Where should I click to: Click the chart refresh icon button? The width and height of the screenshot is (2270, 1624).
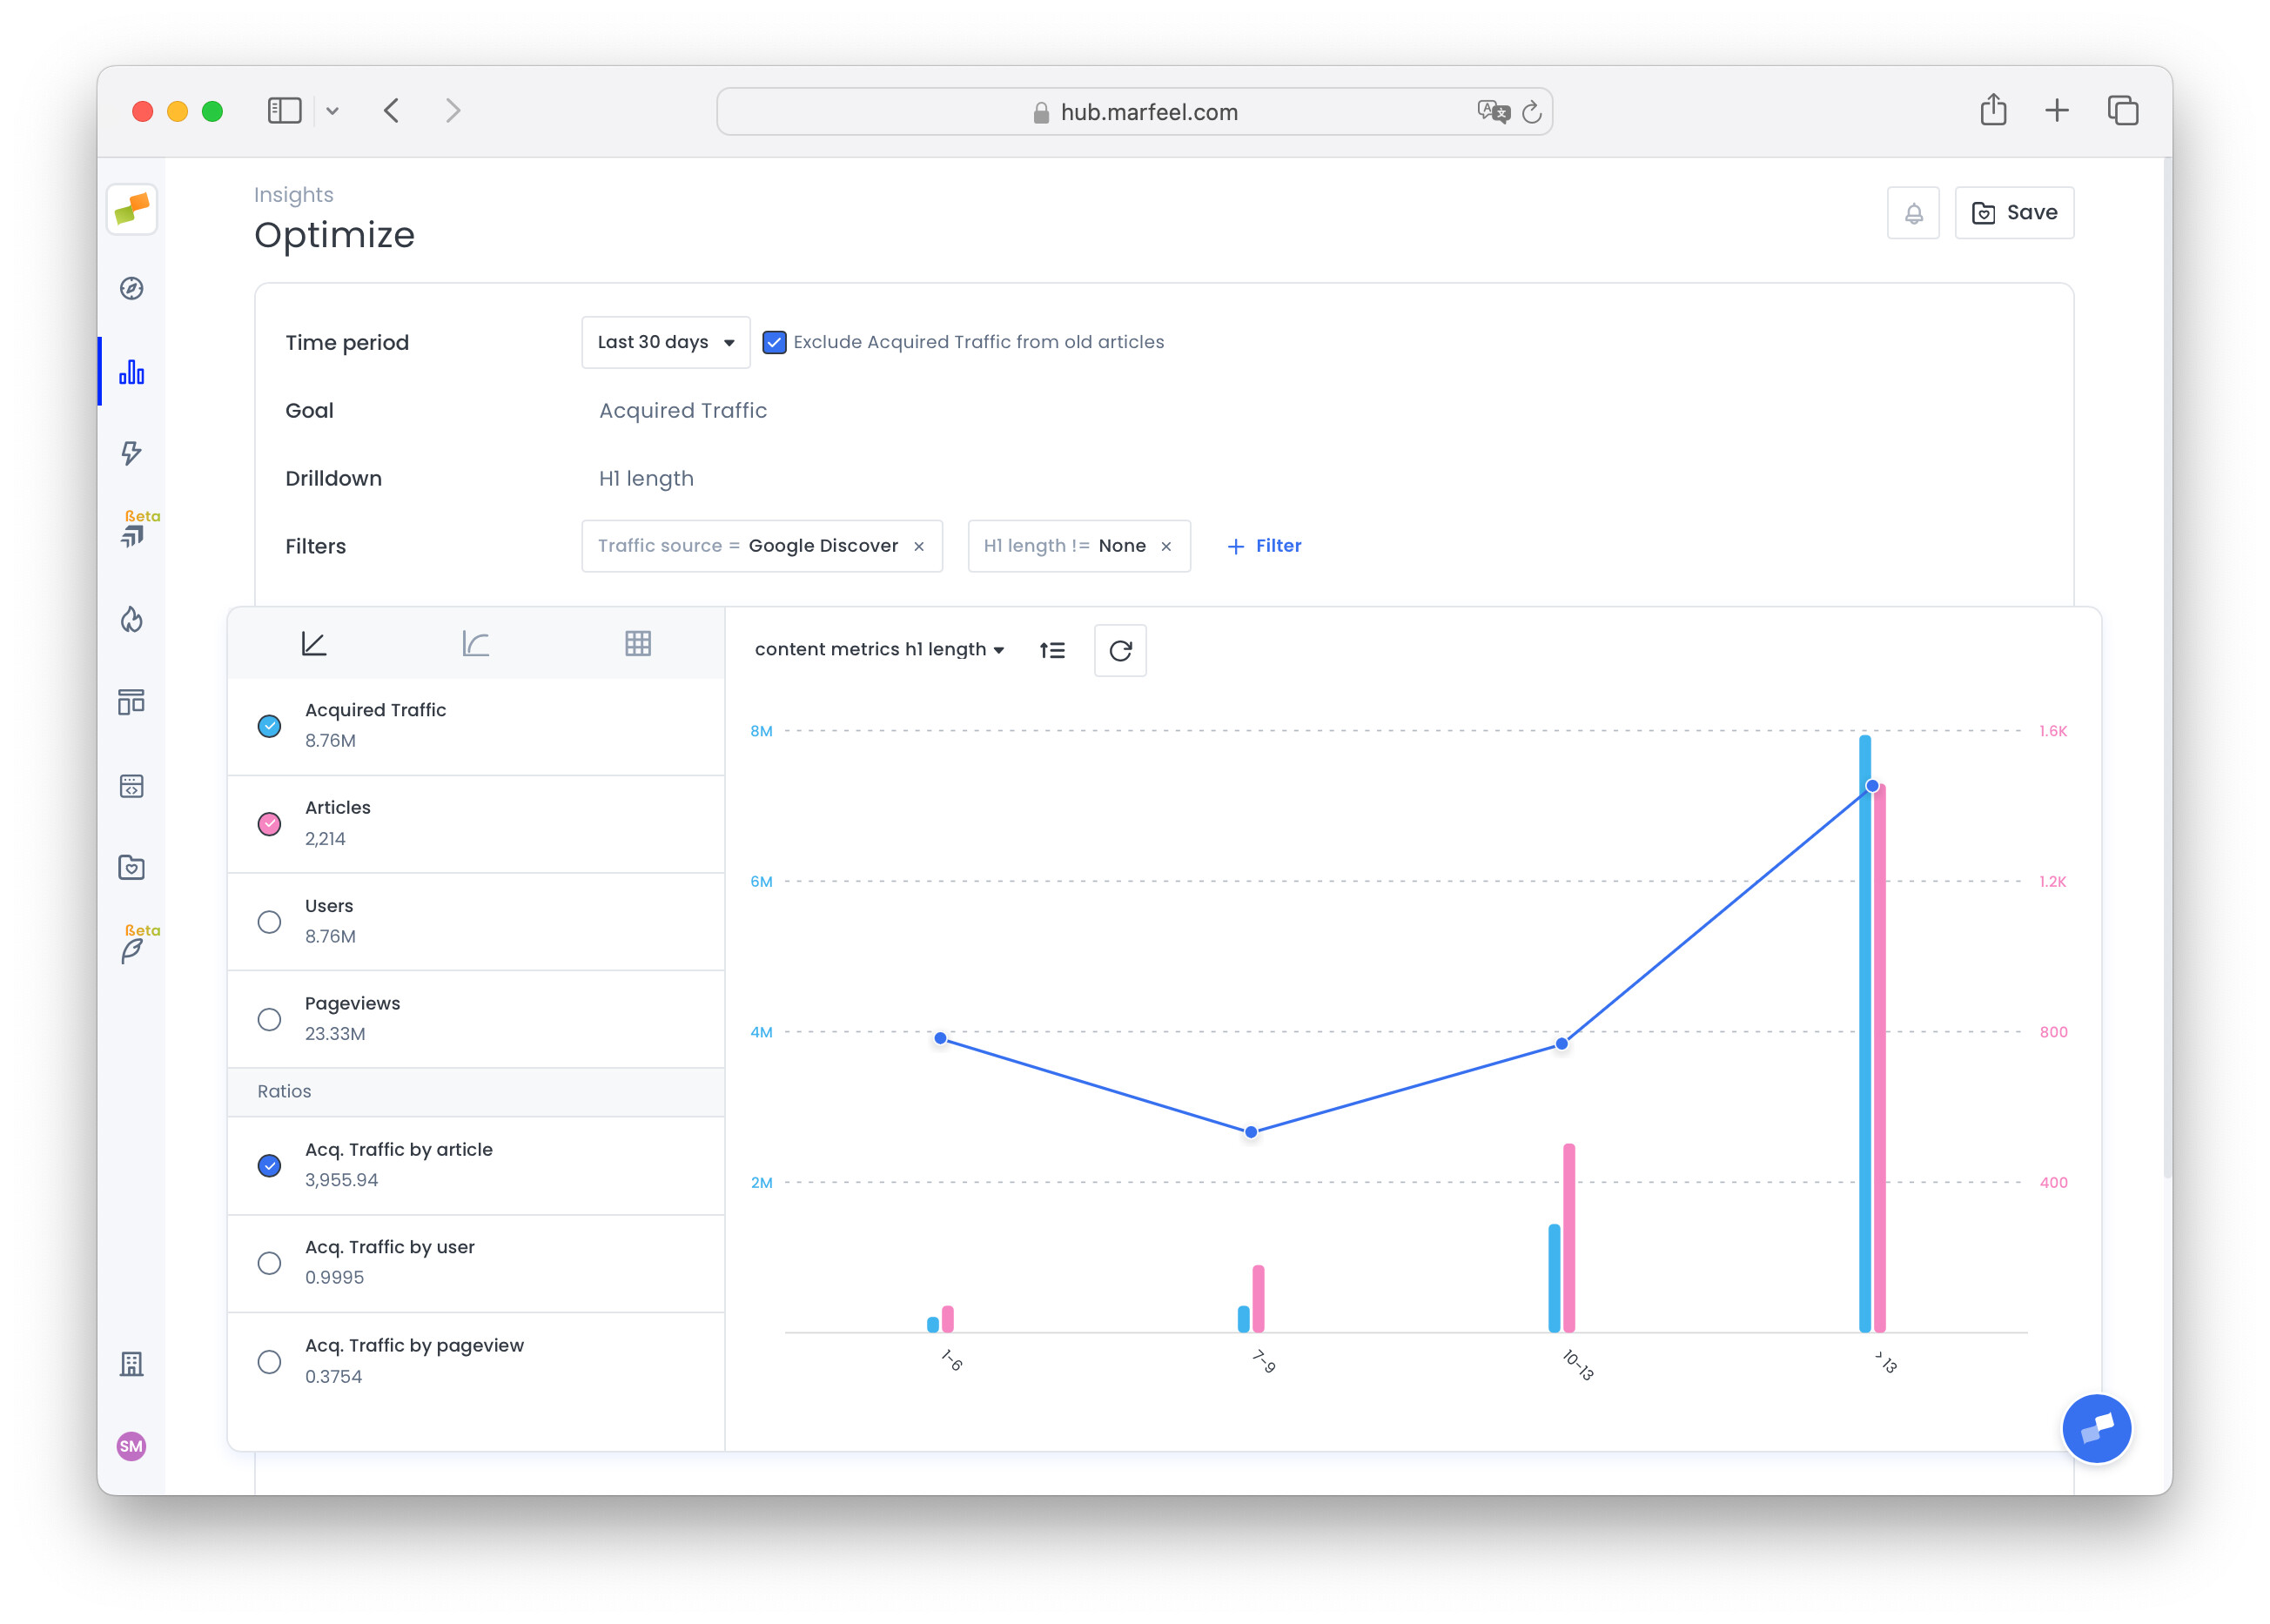point(1119,651)
